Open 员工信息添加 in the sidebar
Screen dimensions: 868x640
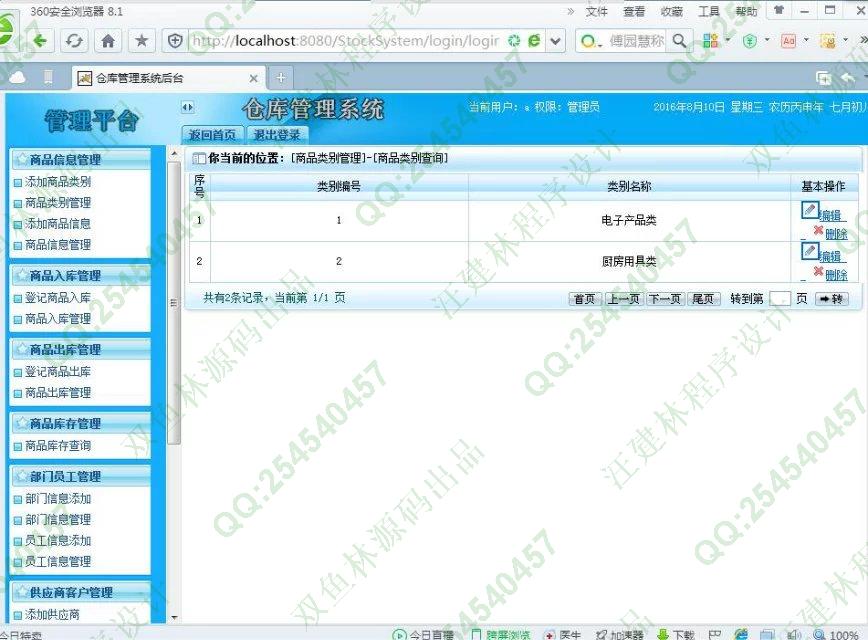point(58,541)
